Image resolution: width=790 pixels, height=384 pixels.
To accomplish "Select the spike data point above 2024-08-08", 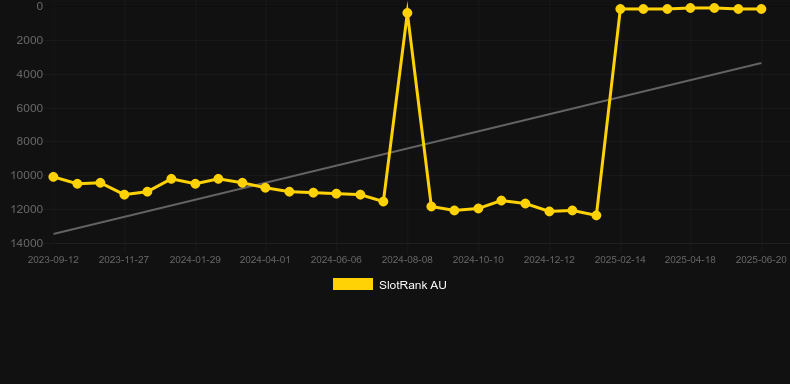I will pyautogui.click(x=407, y=13).
